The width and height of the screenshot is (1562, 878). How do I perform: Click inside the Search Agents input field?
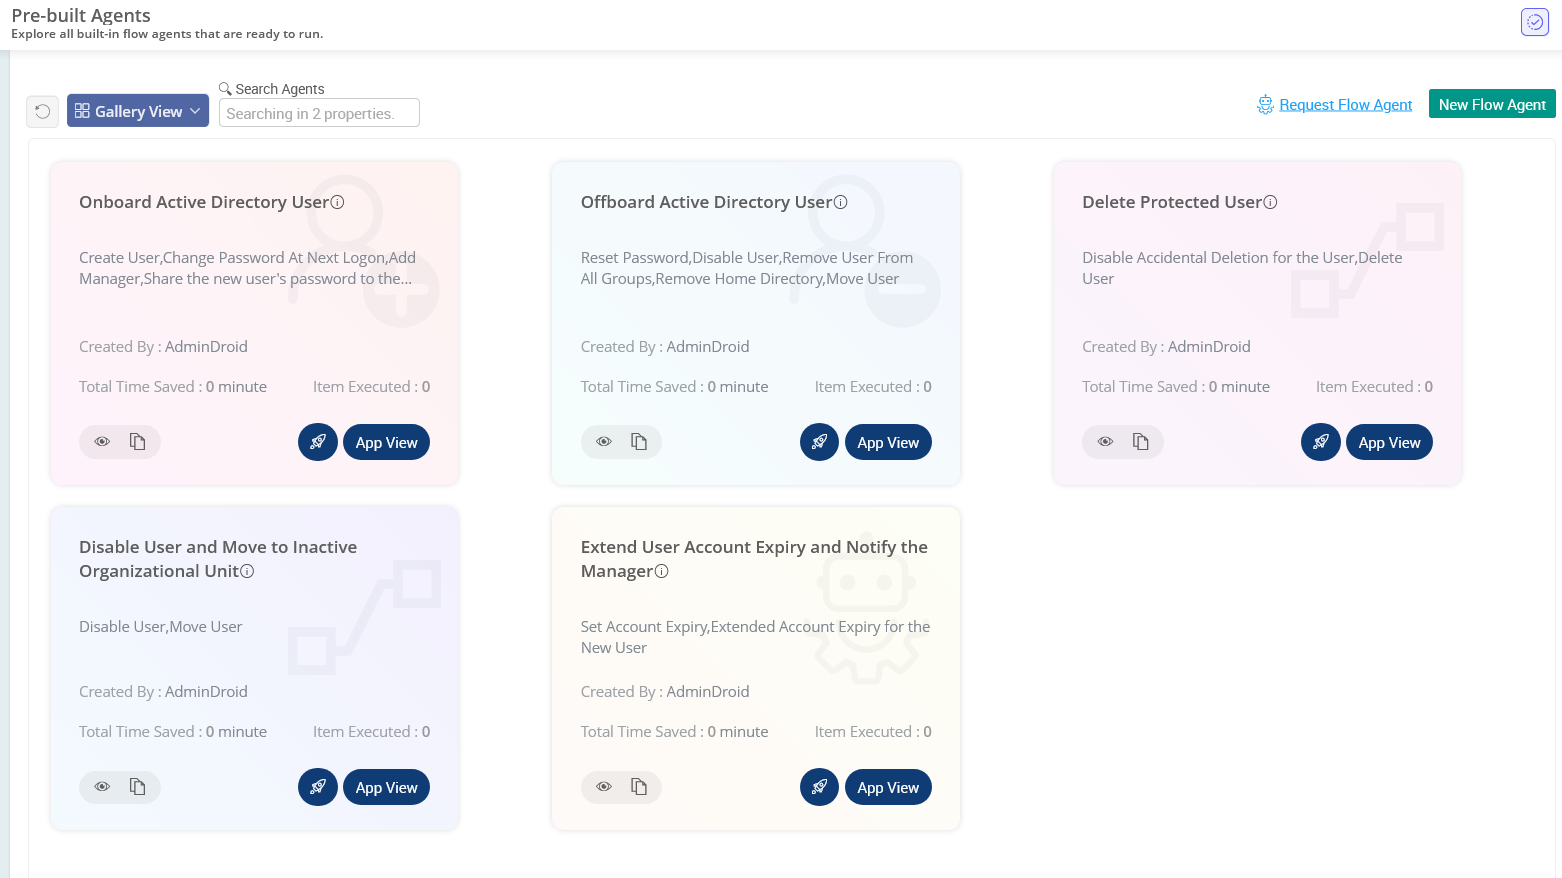coord(318,112)
